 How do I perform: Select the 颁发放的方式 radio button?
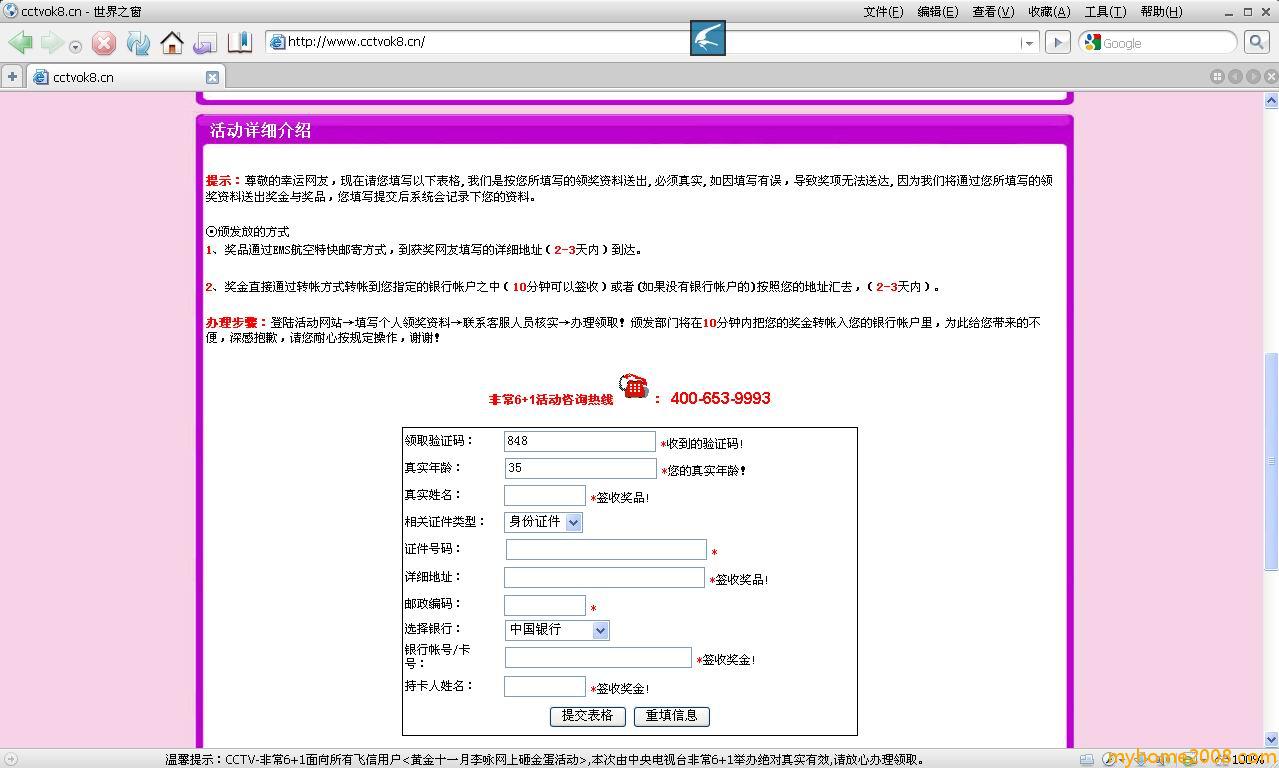[211, 231]
